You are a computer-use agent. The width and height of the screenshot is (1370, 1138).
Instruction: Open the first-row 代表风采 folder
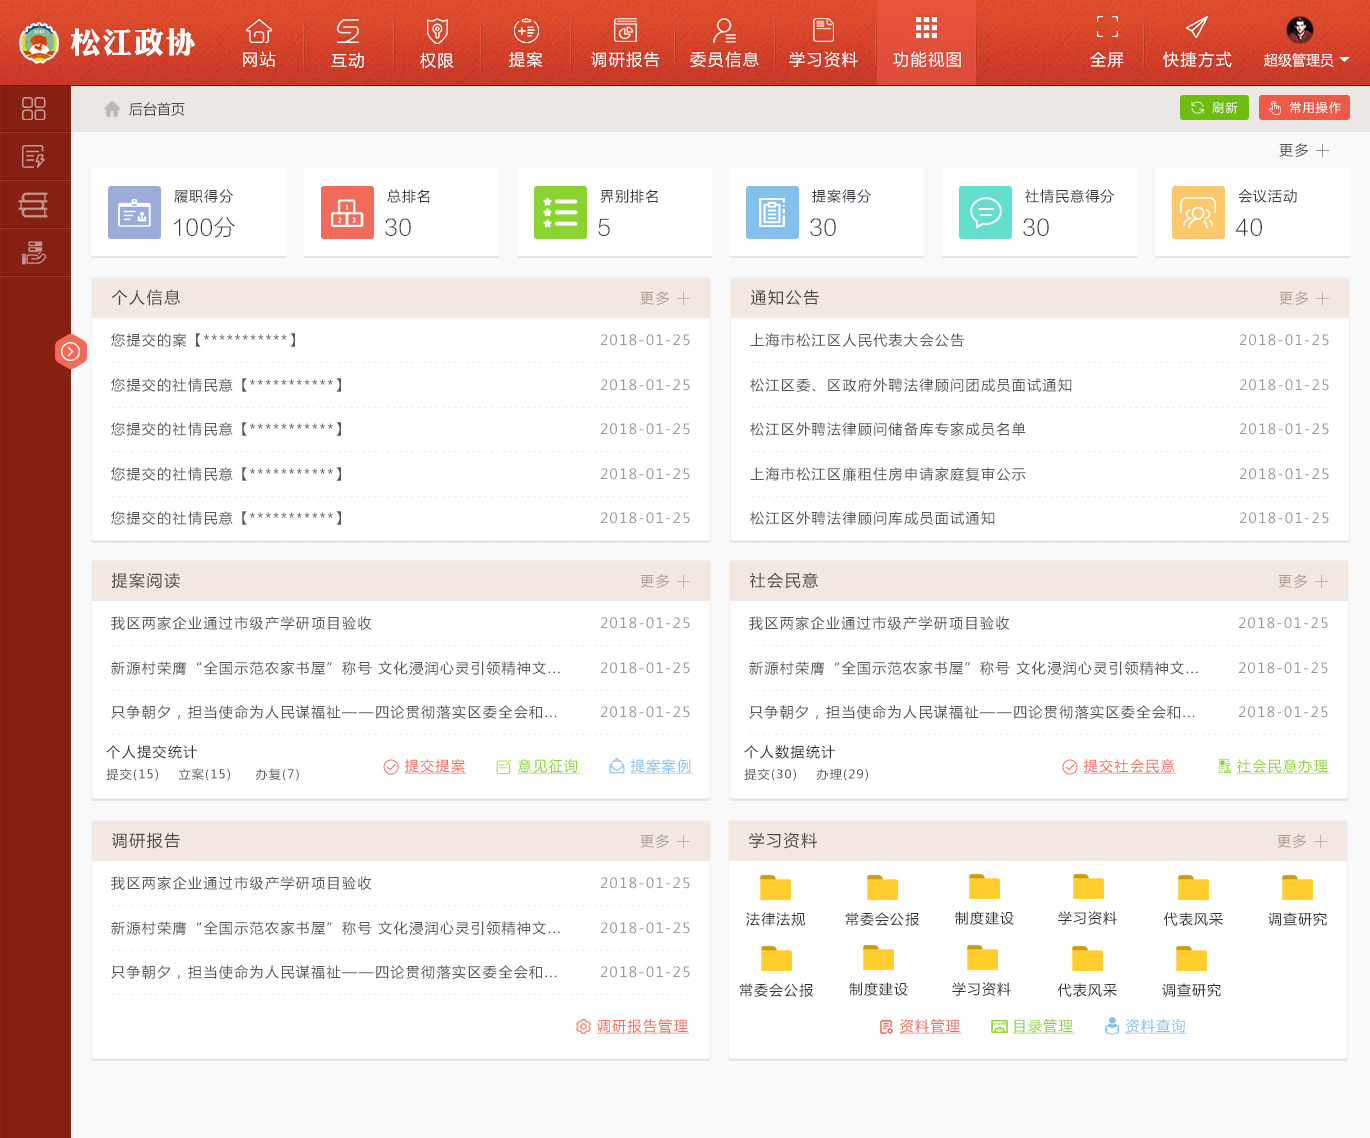[1193, 900]
